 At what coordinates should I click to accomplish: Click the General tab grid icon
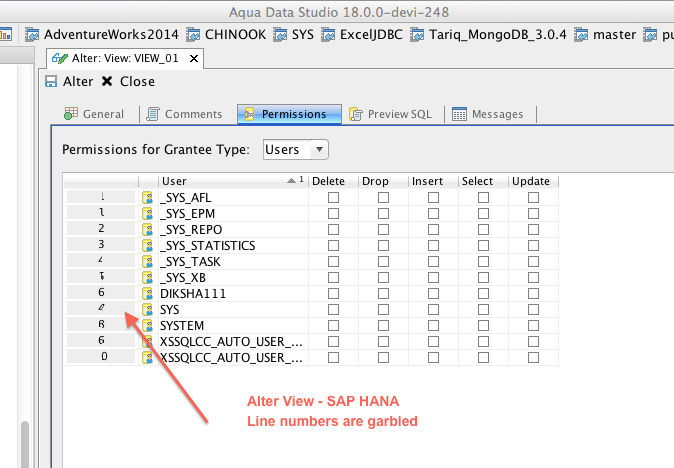[x=71, y=113]
